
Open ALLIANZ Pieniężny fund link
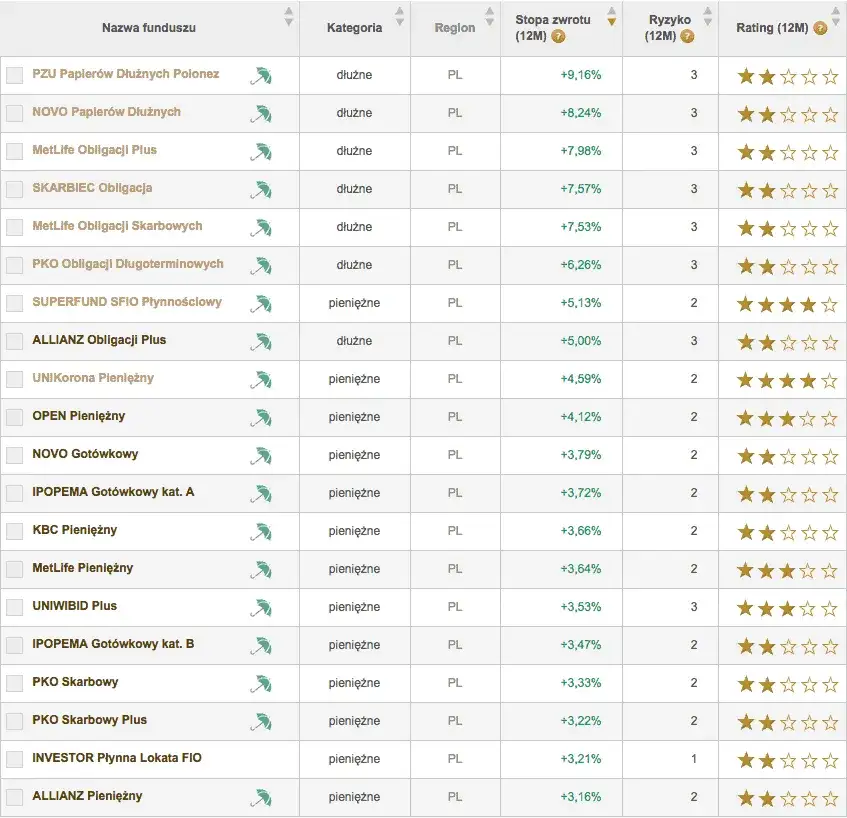coord(87,796)
